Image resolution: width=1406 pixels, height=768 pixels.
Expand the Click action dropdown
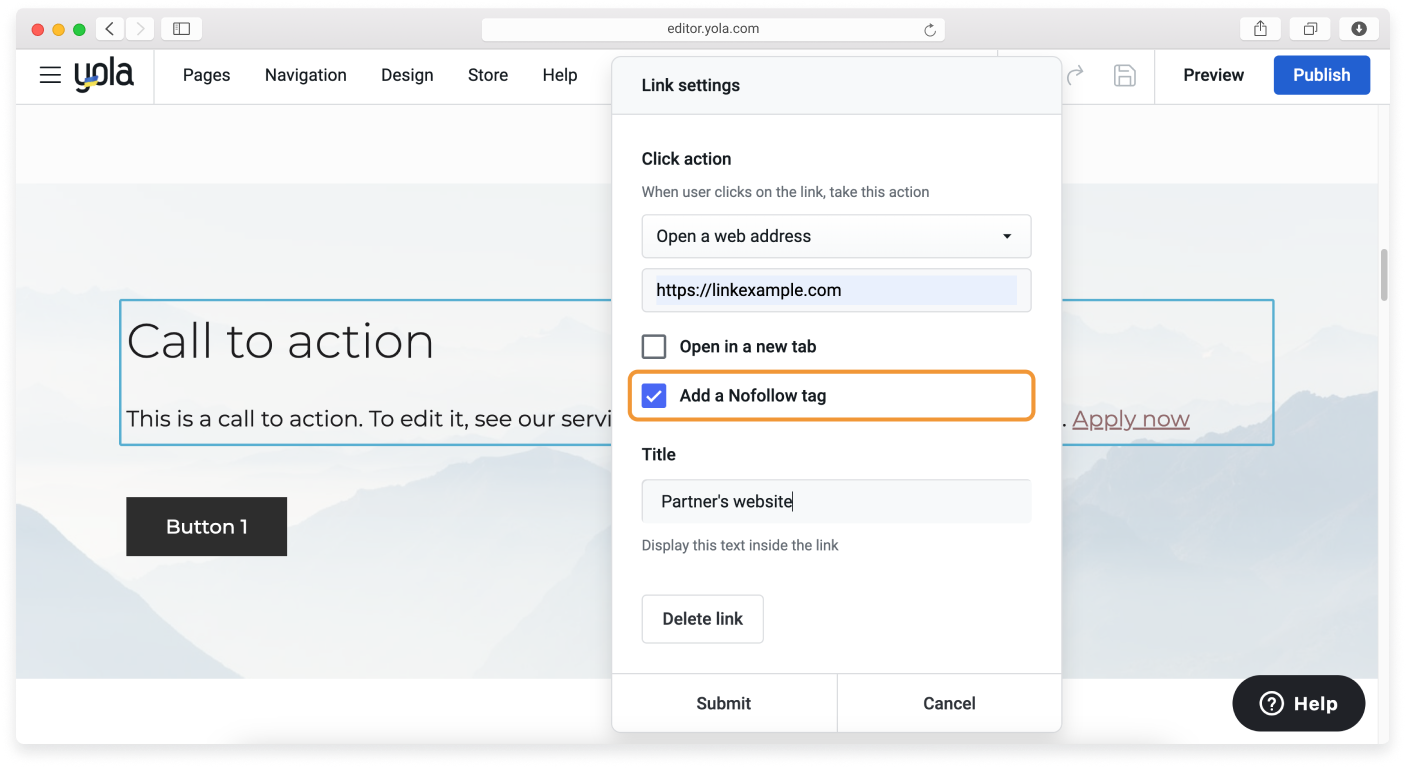coord(836,237)
